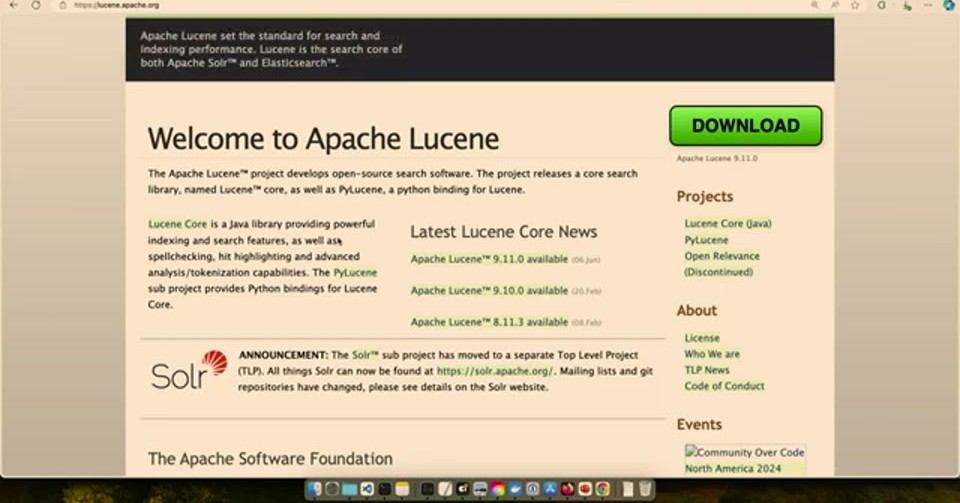Image resolution: width=960 pixels, height=503 pixels.
Task: Click the Apache Software Foundation heading
Action: [x=270, y=458]
